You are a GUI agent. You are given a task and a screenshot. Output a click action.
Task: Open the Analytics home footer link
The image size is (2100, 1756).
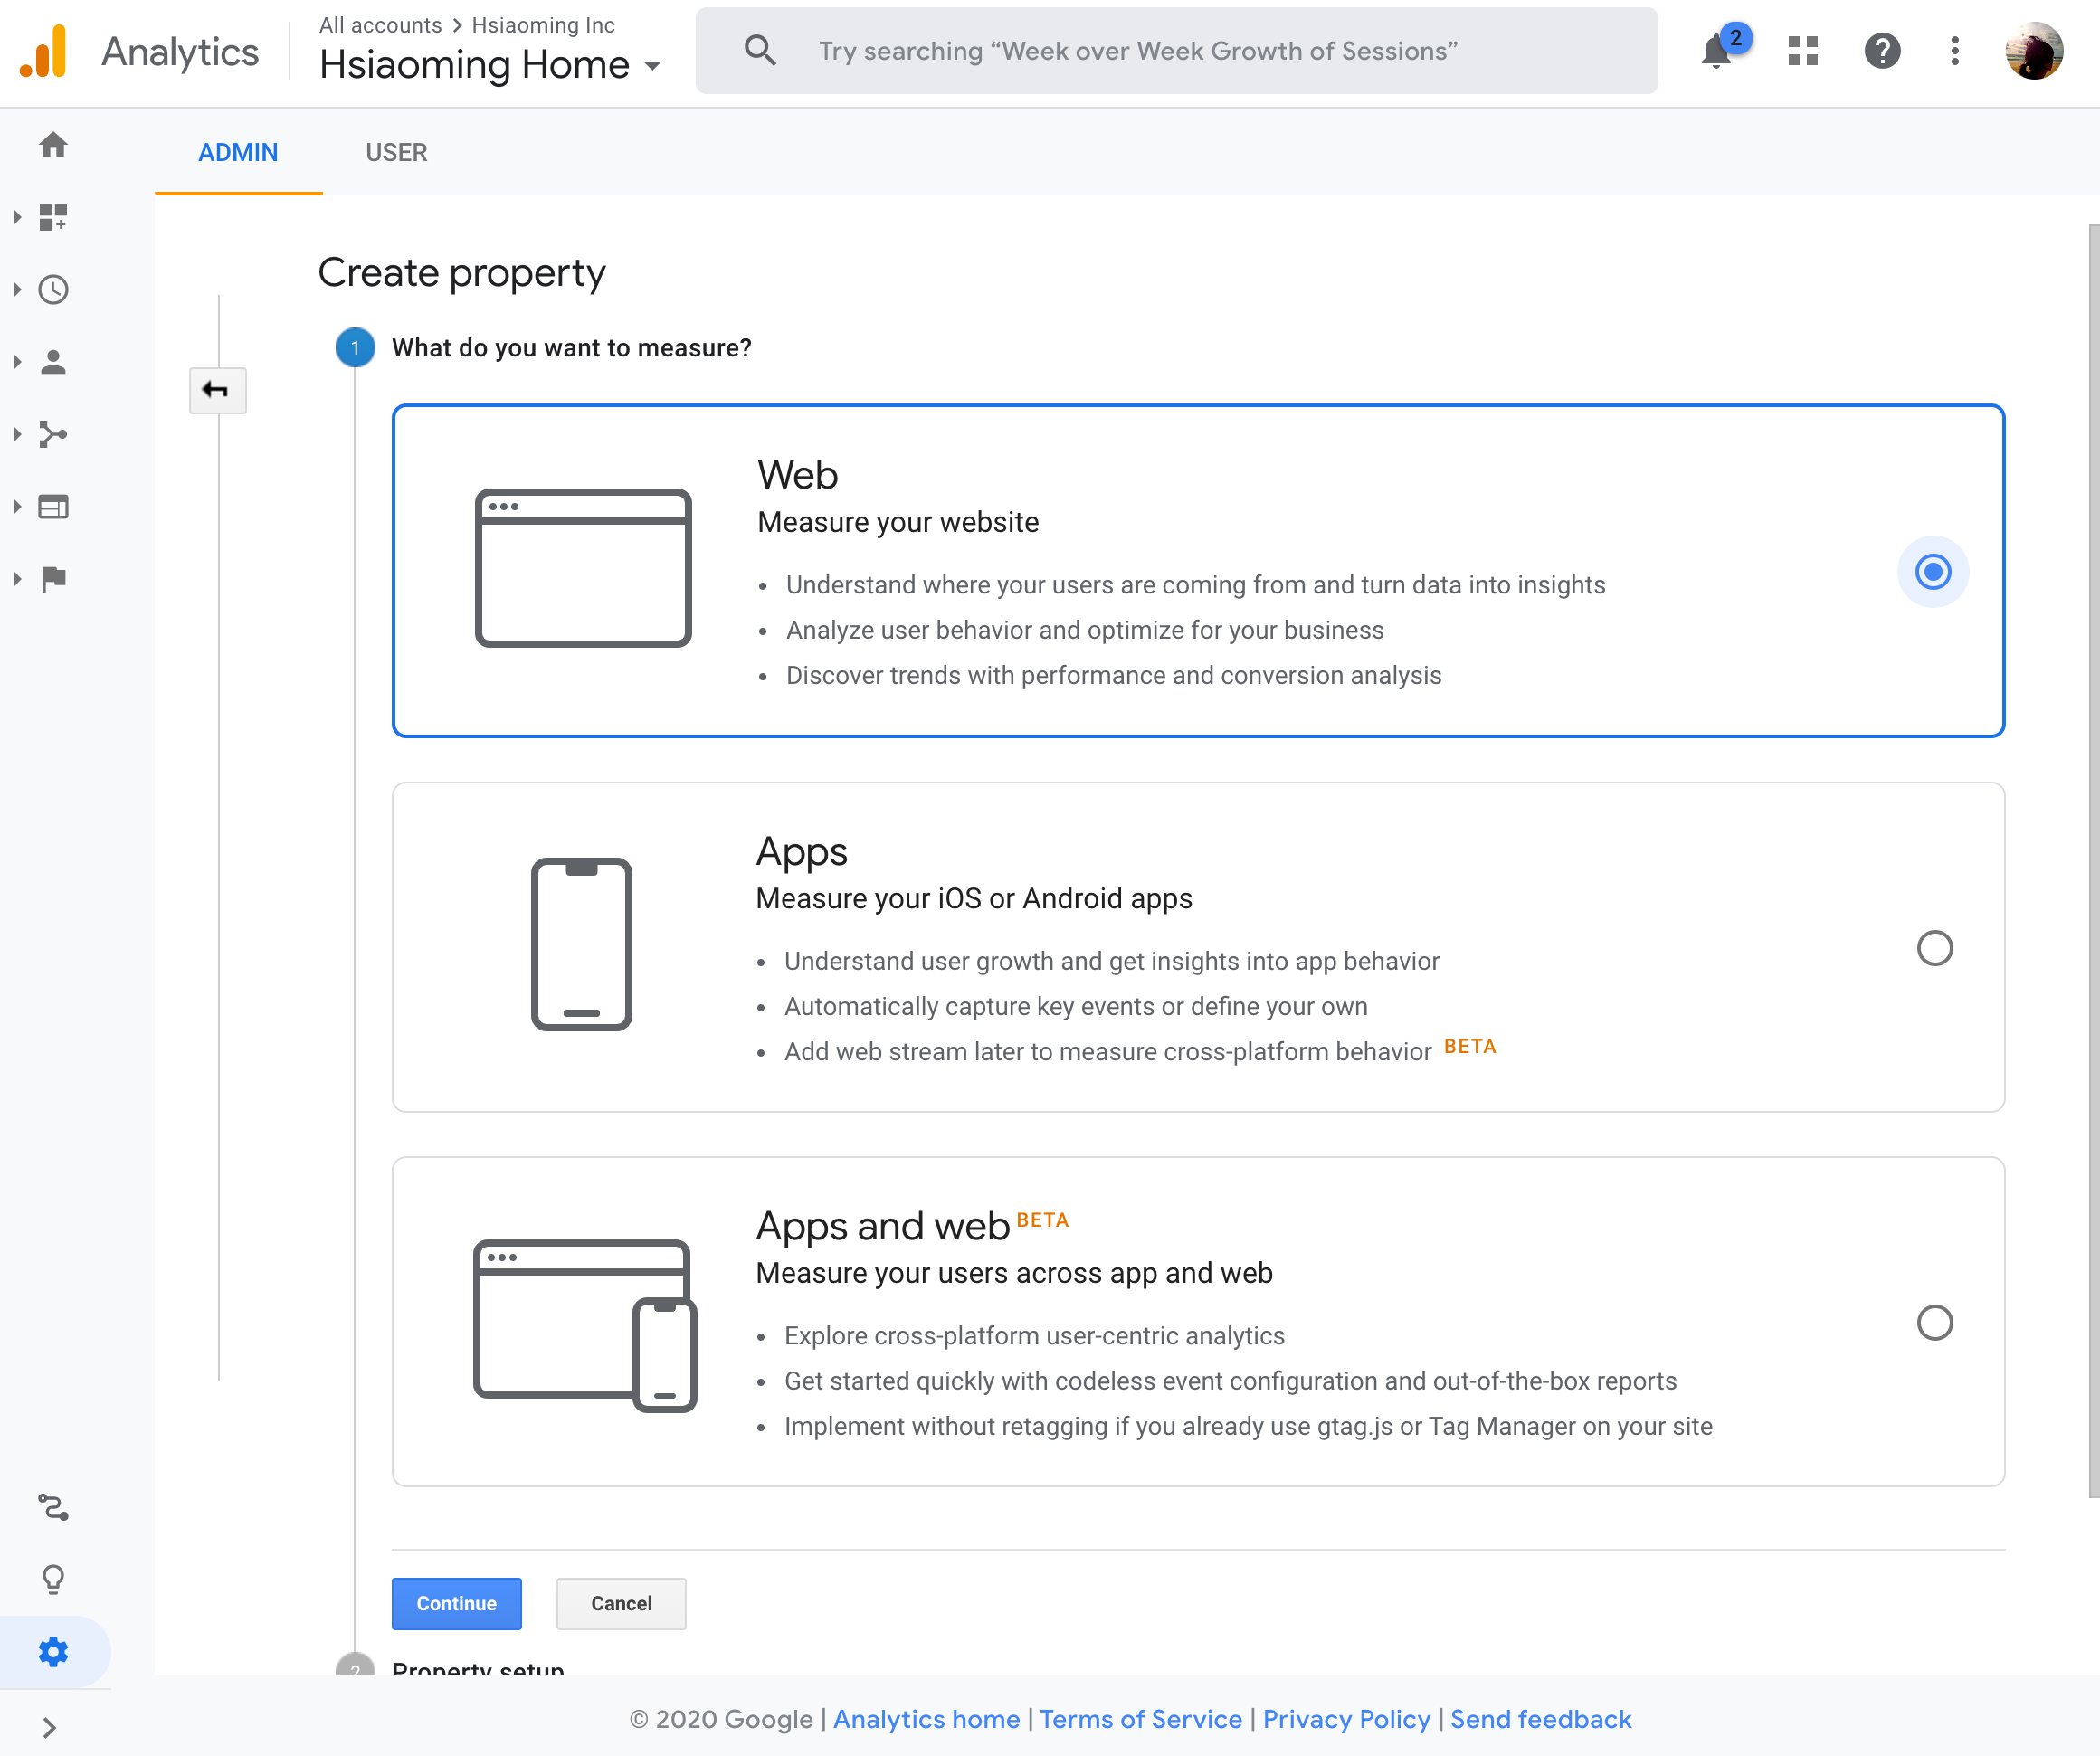click(x=926, y=1719)
